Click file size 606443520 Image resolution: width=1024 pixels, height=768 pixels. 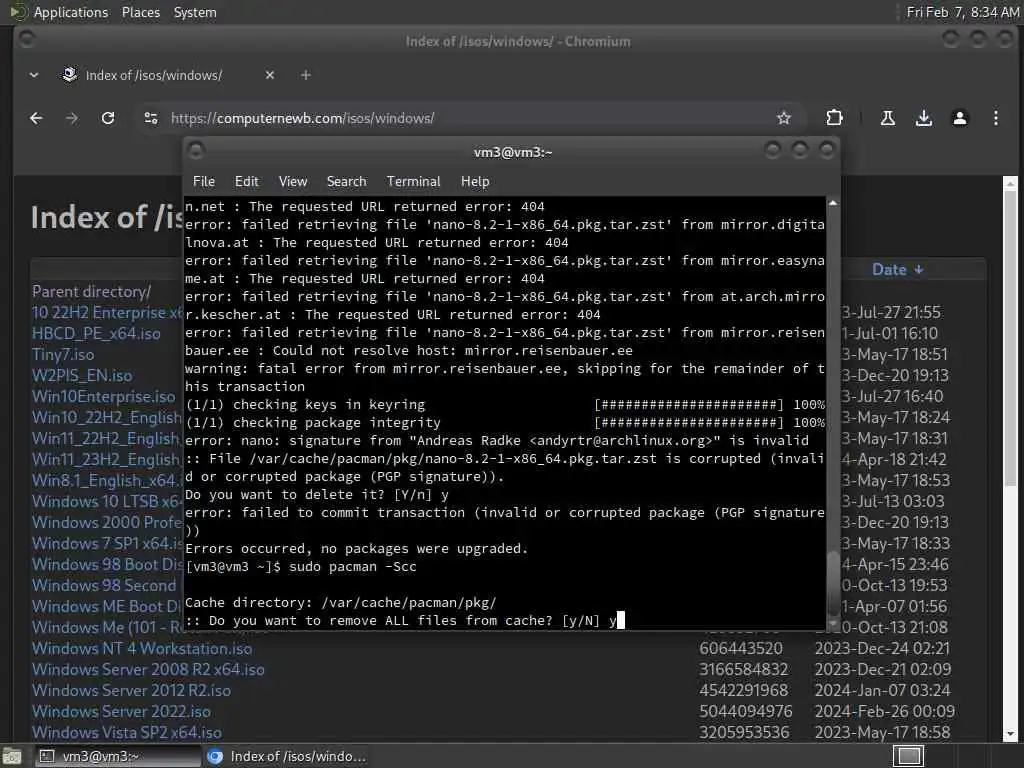[741, 648]
